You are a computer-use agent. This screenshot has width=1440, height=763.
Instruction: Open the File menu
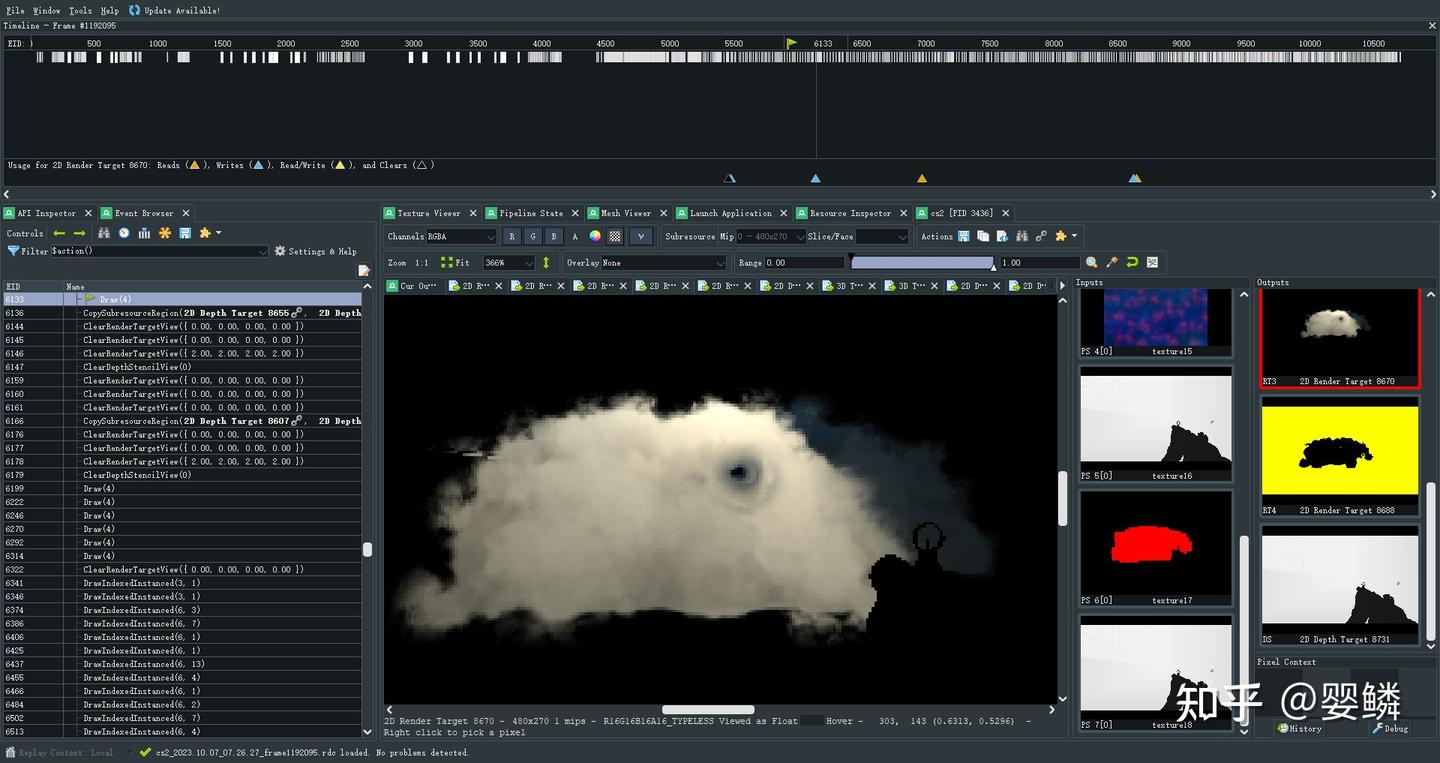coord(15,10)
